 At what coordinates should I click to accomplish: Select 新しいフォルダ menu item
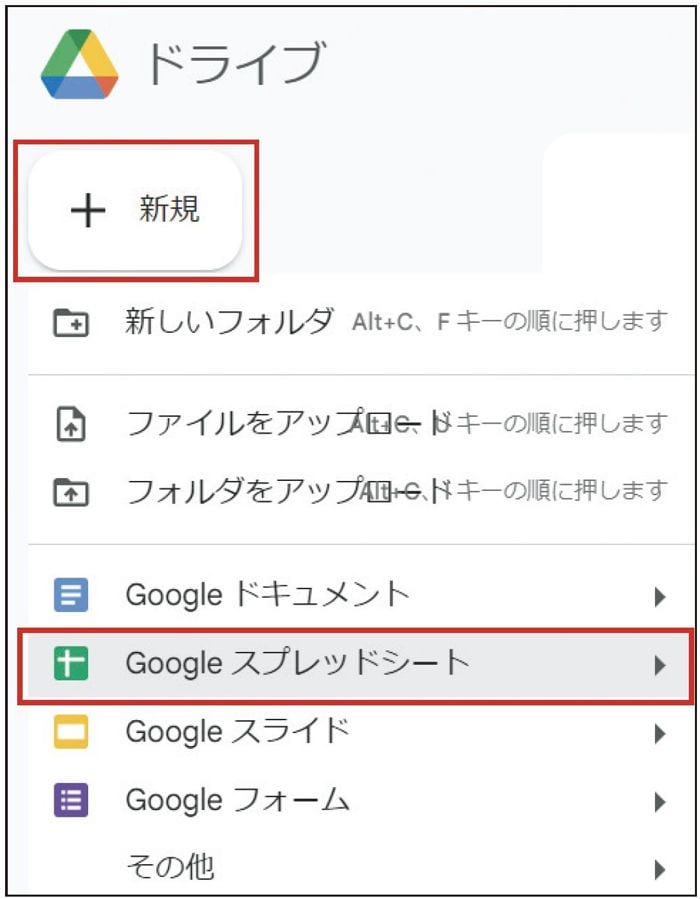(x=229, y=321)
